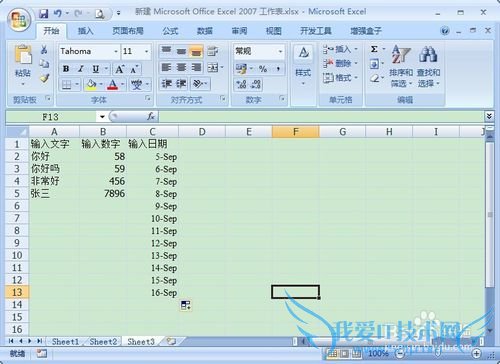The width and height of the screenshot is (500, 364).
Task: Click the Select All corner button
Action: 17,132
